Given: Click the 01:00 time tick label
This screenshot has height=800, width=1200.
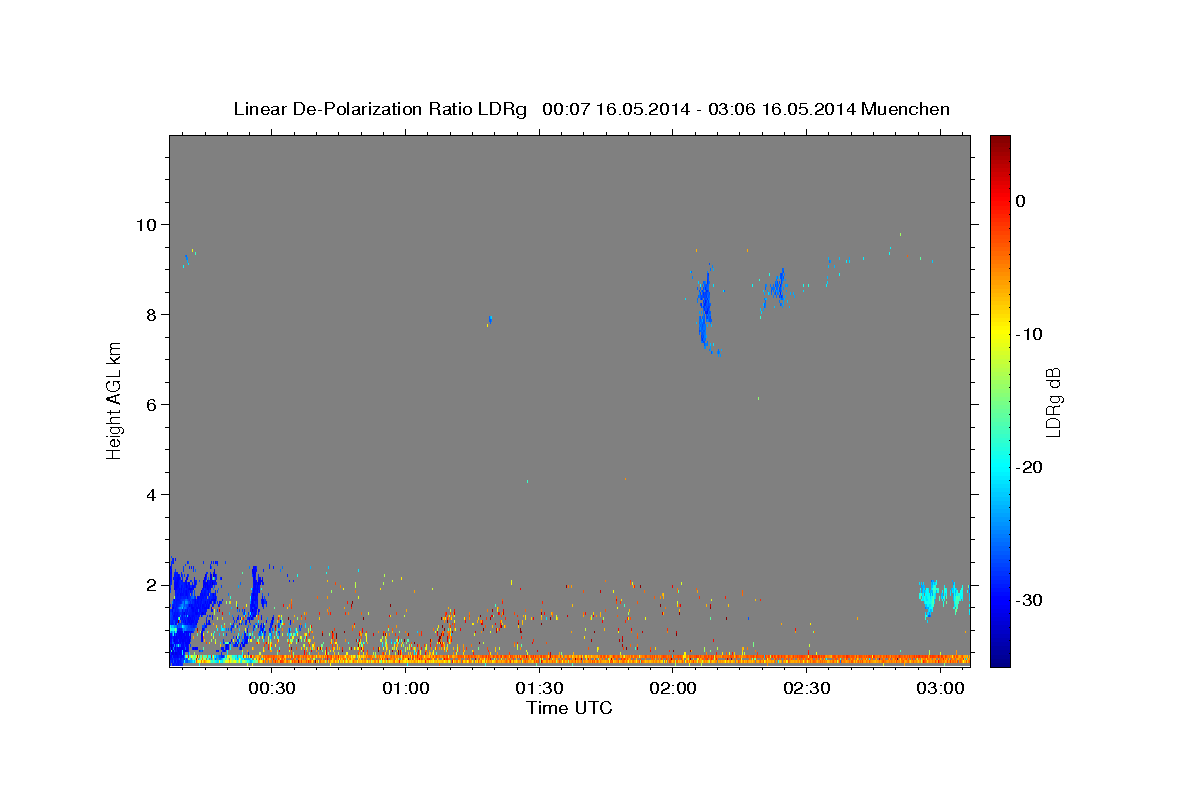Looking at the screenshot, I should [x=406, y=688].
